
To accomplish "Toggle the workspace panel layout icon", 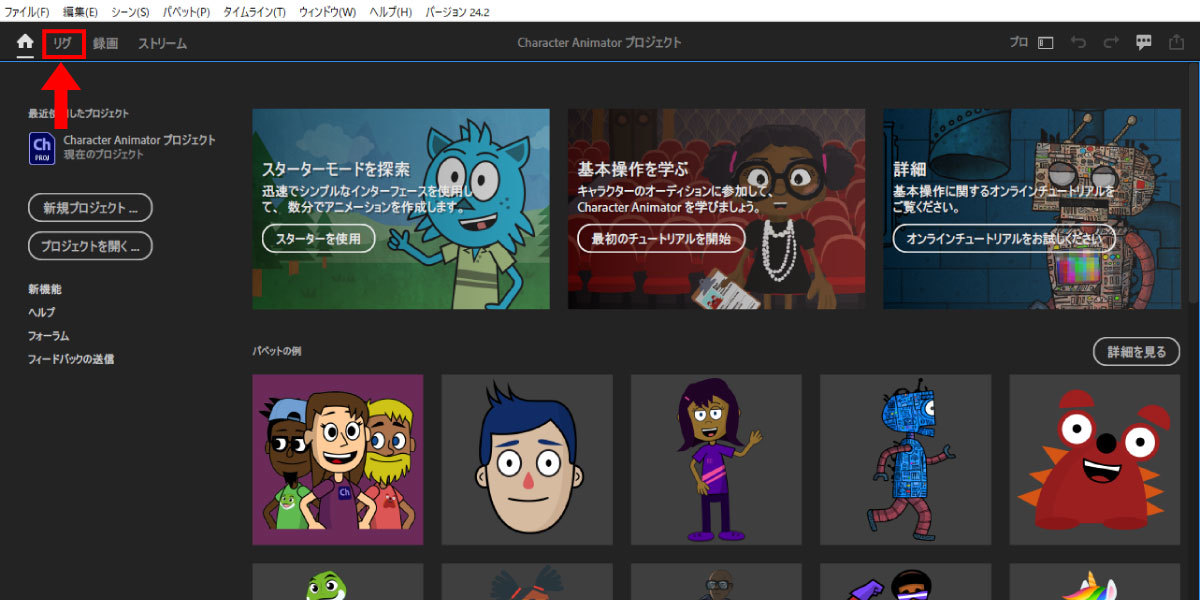I will coord(1045,43).
